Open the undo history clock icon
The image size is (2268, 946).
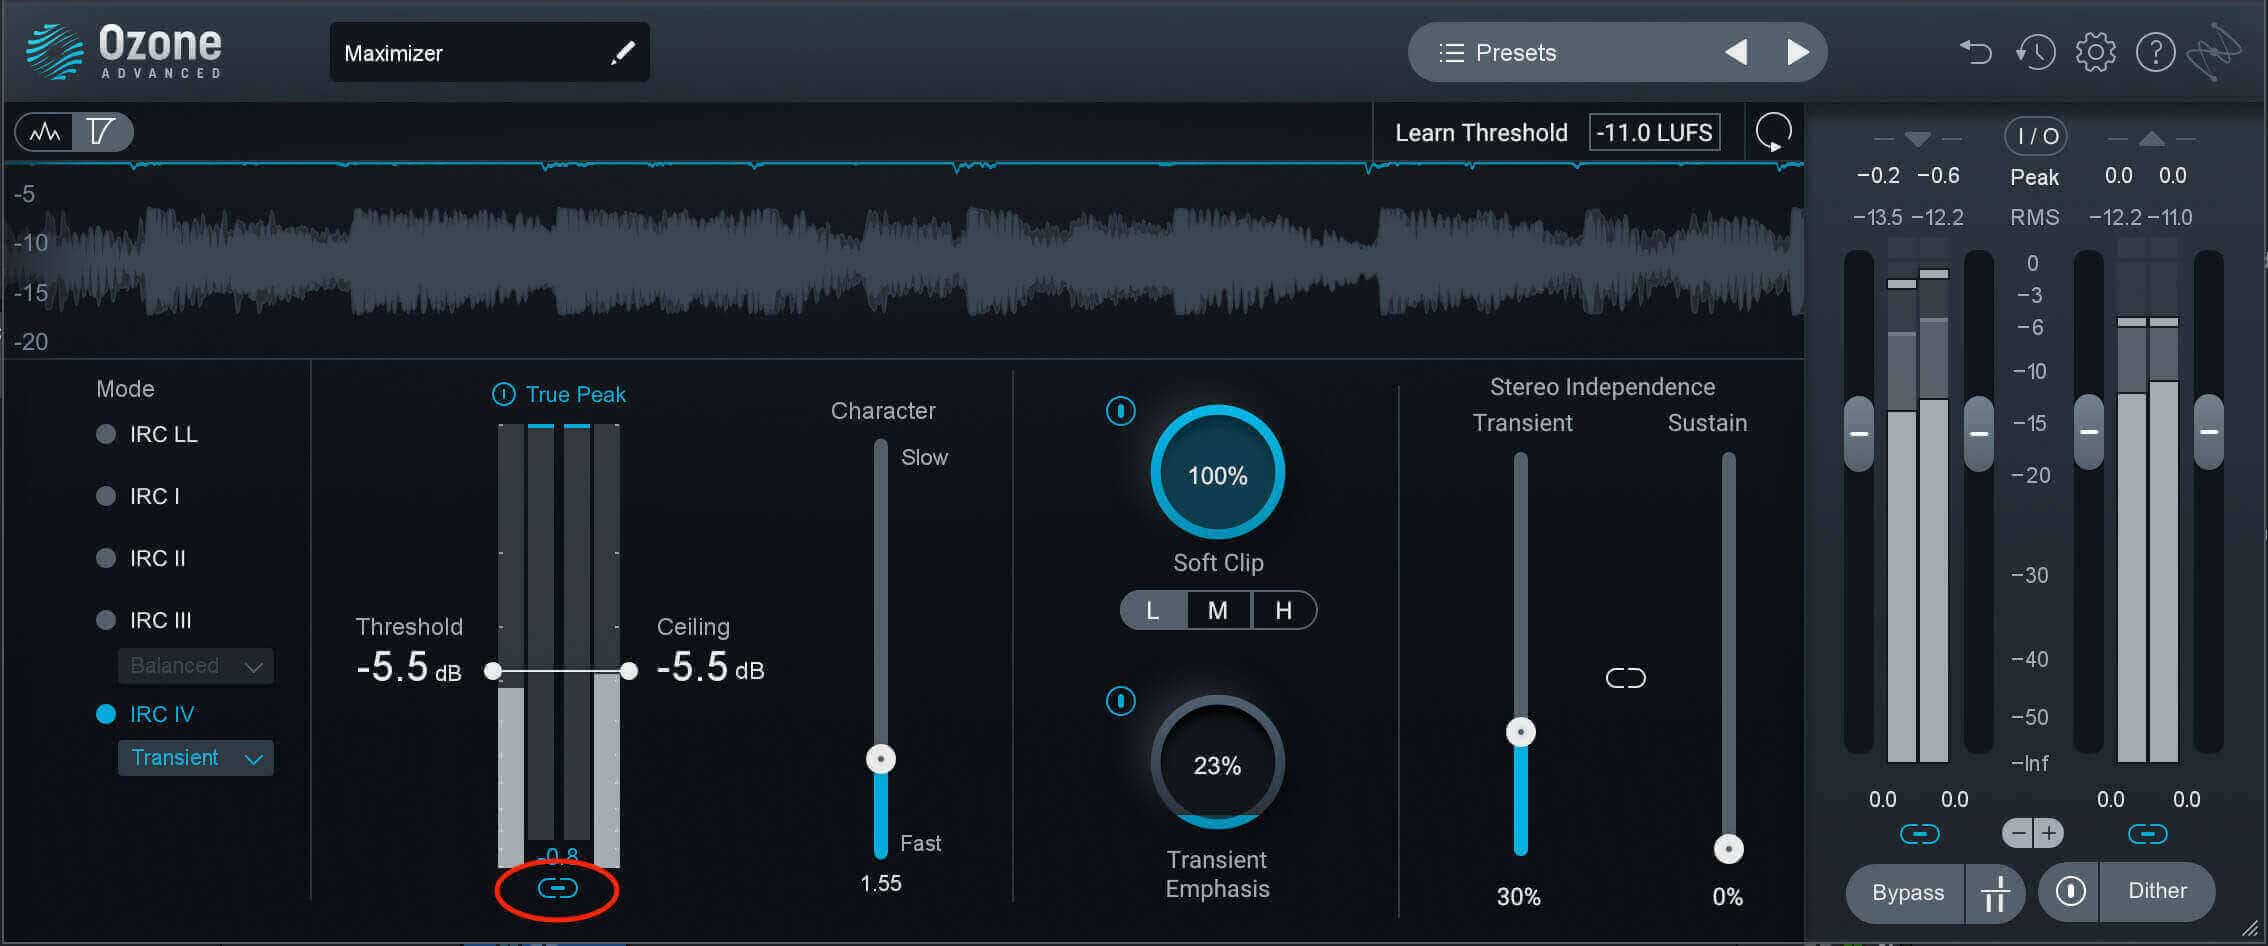coord(2035,52)
